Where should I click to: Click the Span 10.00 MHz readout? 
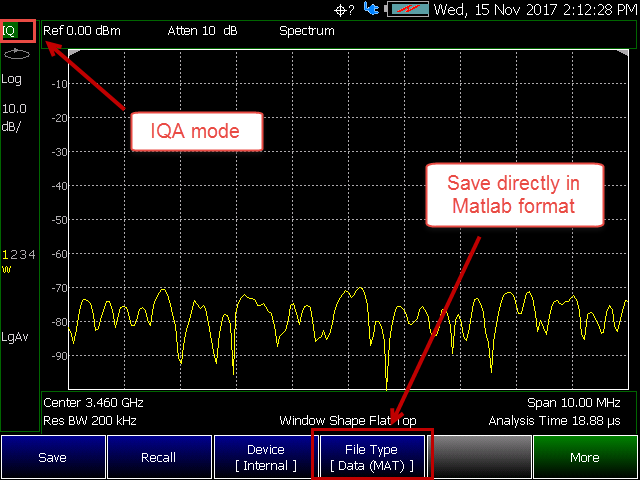[x=574, y=403]
